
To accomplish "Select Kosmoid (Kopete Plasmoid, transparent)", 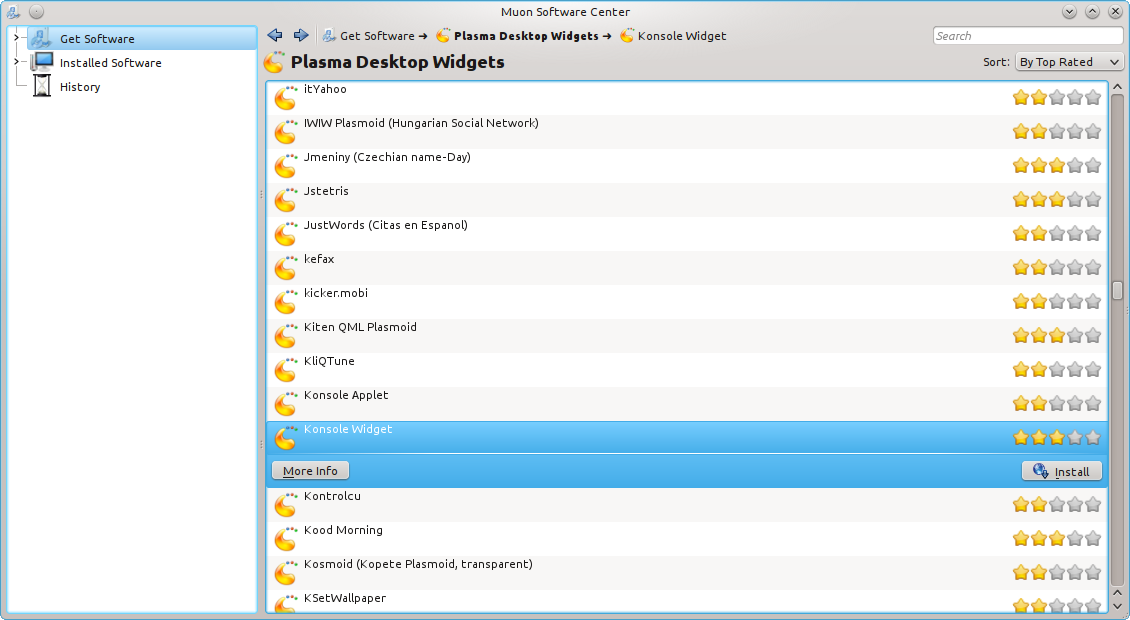I will (687, 572).
